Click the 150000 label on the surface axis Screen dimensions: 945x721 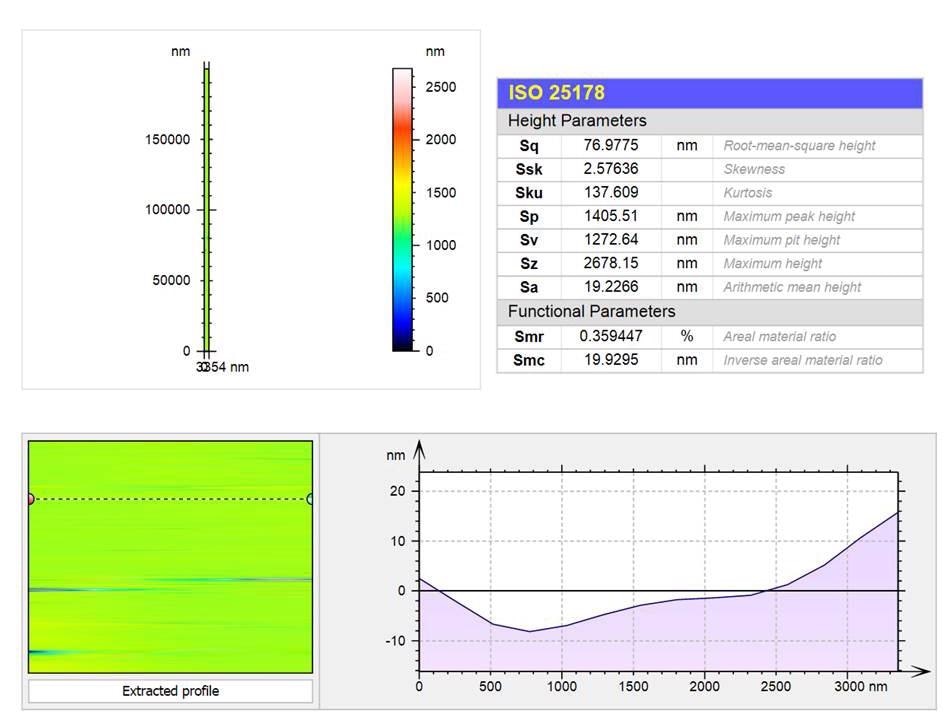(x=168, y=139)
